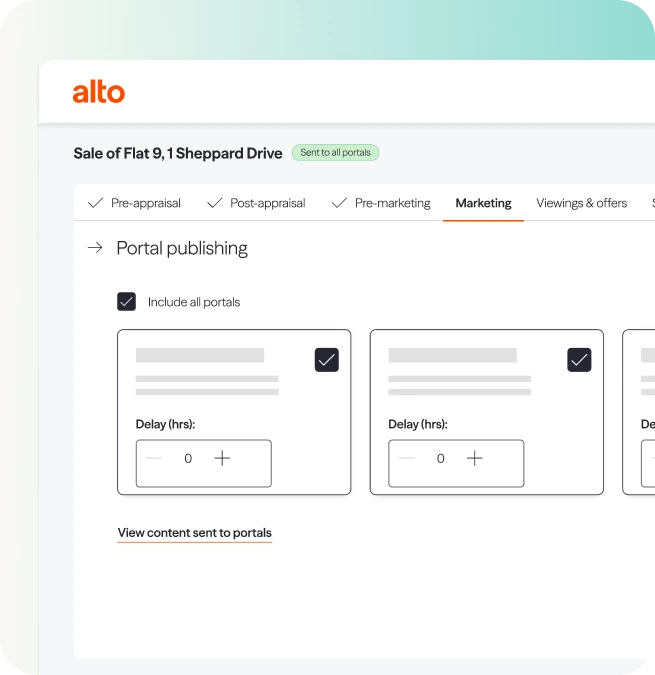Switch to the Marketing tab
The height and width of the screenshot is (675, 655).
tap(483, 203)
